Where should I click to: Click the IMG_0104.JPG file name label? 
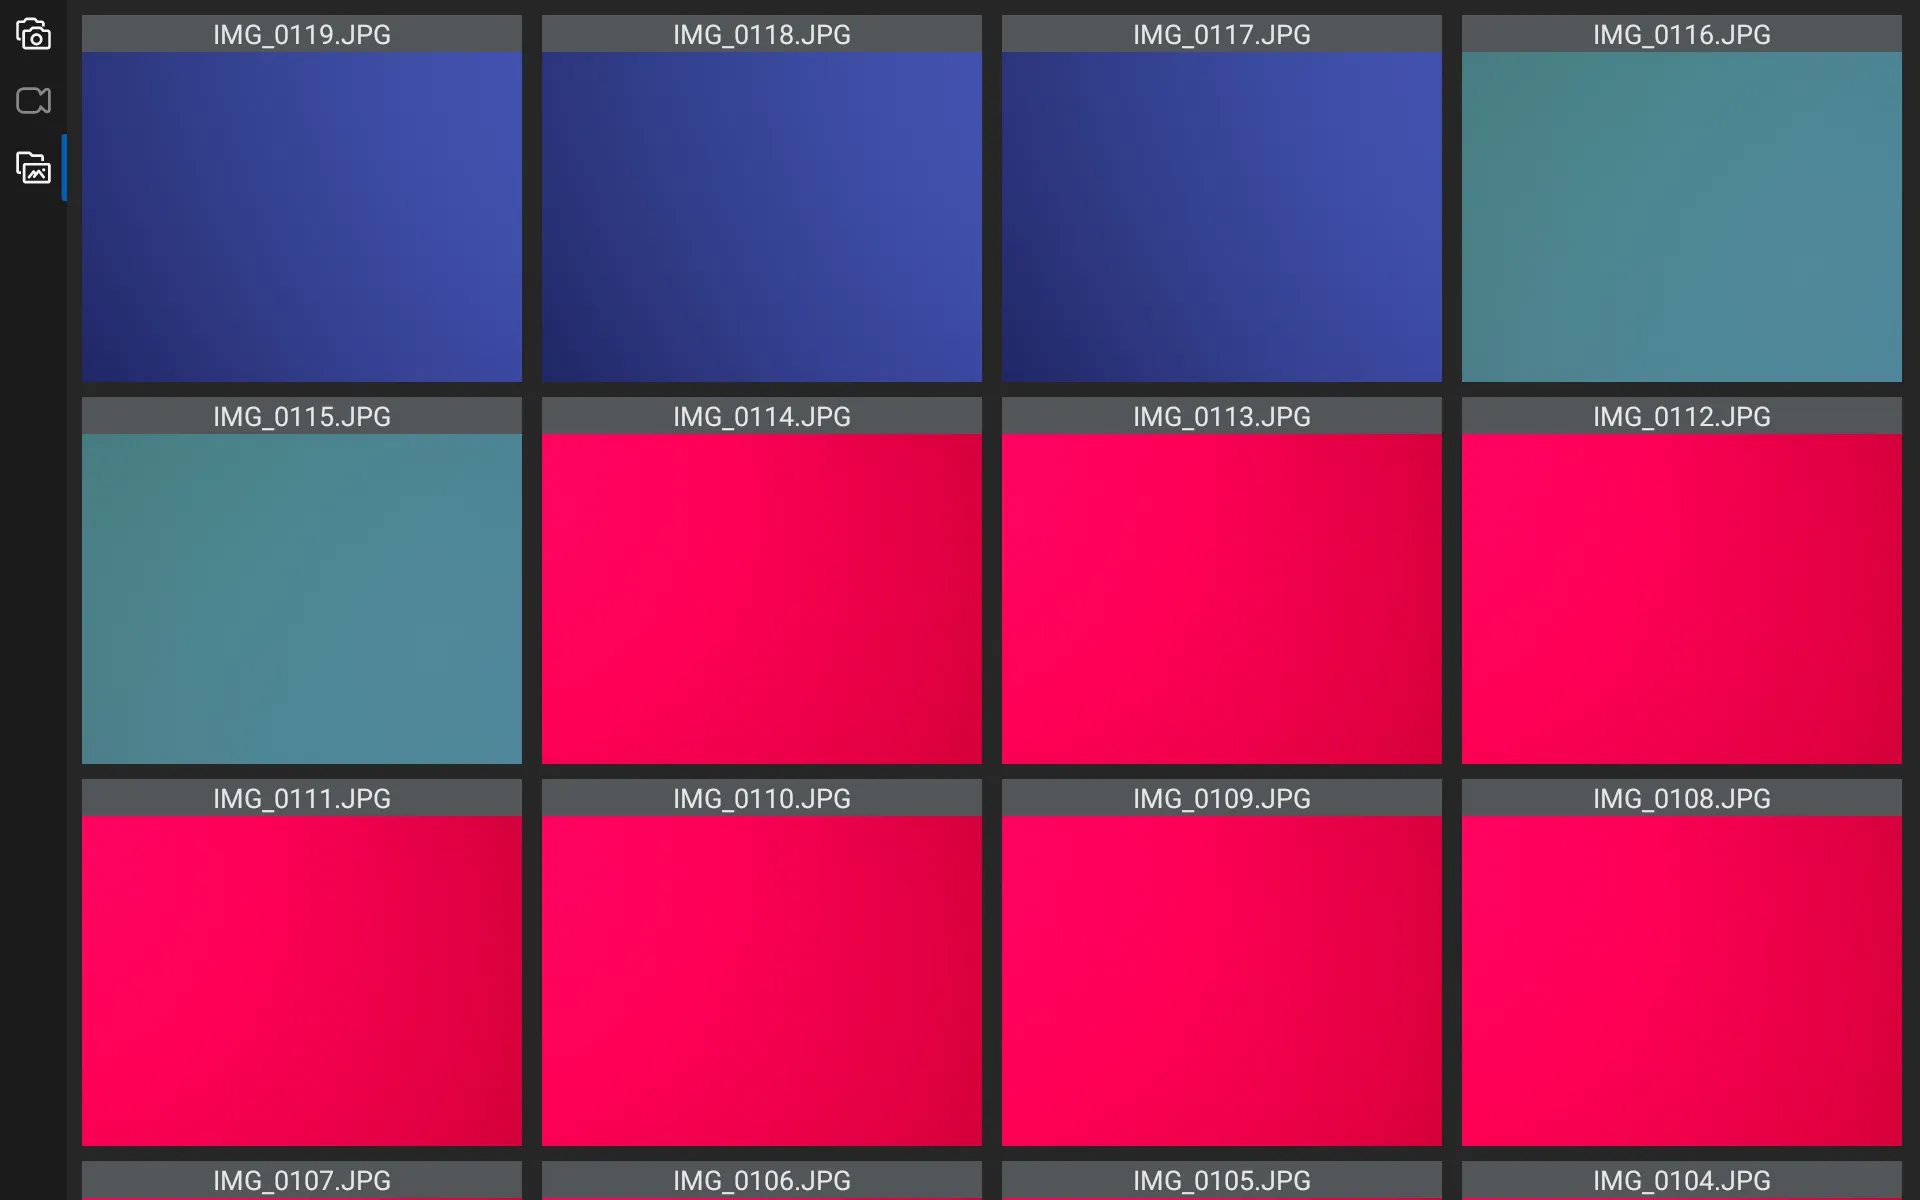point(1682,1180)
